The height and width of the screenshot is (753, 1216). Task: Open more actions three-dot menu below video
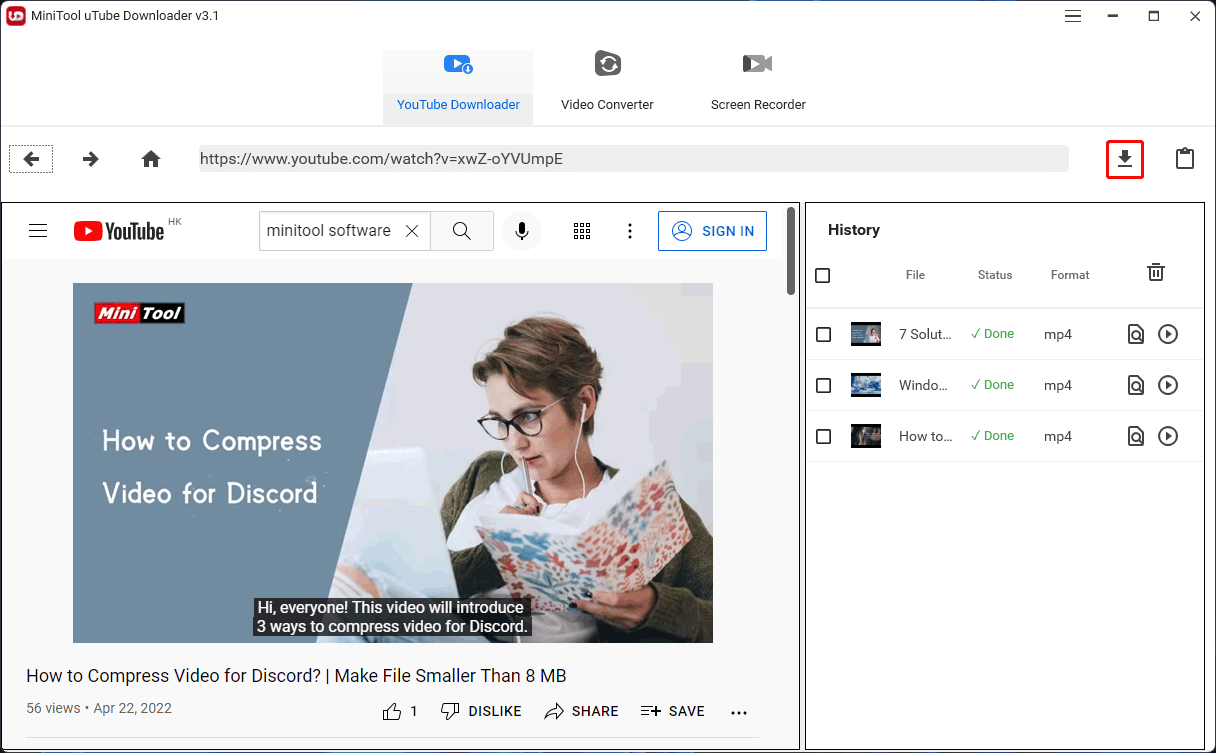739,712
